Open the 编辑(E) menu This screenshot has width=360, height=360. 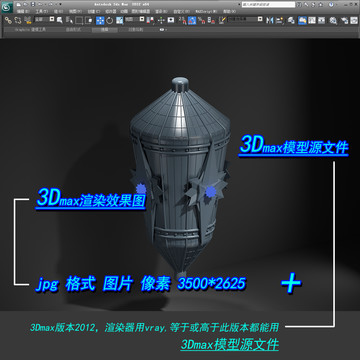click(23, 11)
